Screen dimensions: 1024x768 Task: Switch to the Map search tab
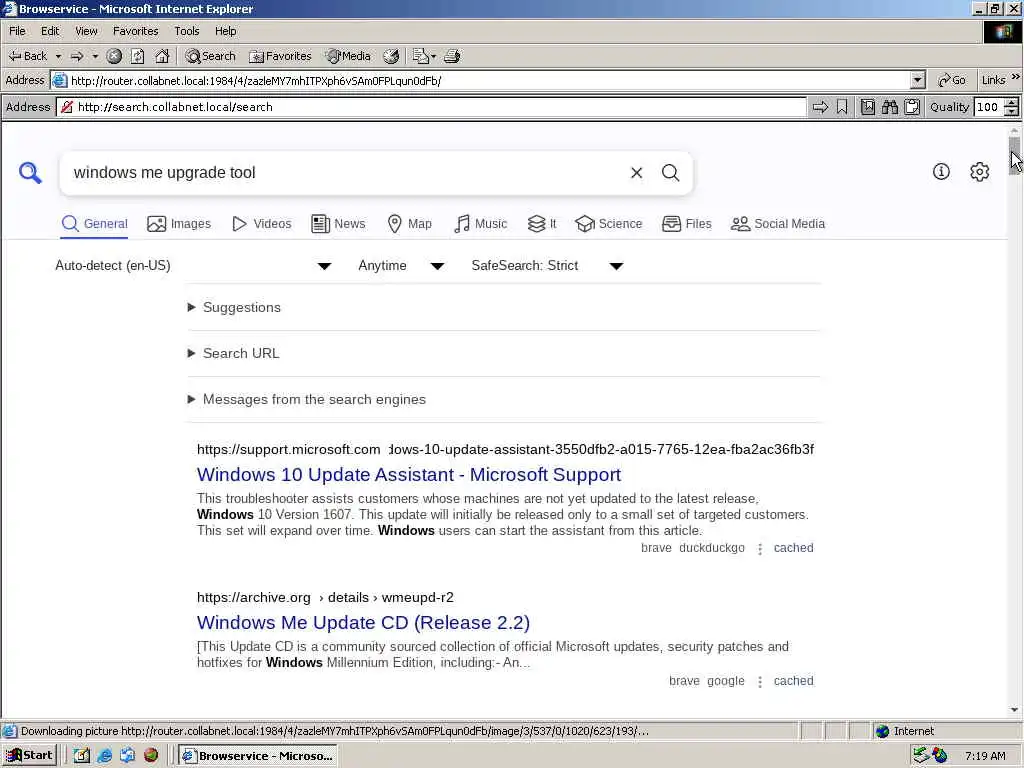(409, 224)
